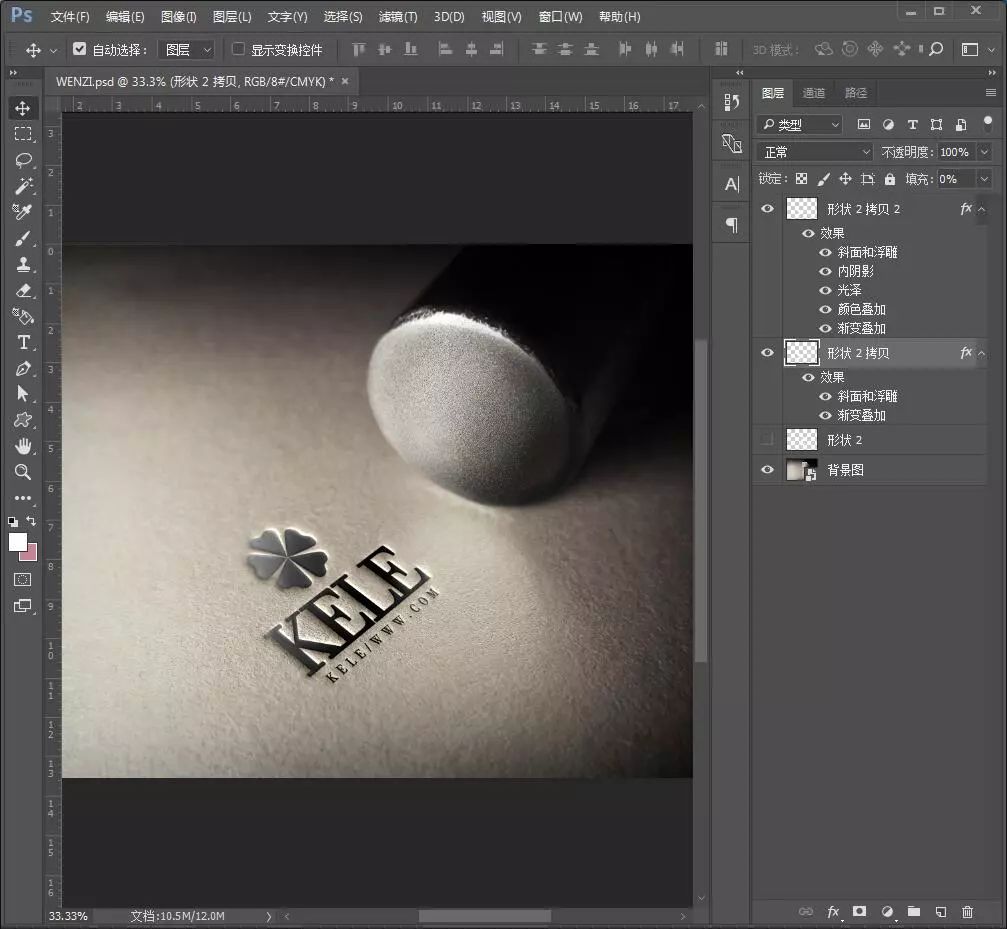
Task: Create a new layer icon
Action: (940, 912)
